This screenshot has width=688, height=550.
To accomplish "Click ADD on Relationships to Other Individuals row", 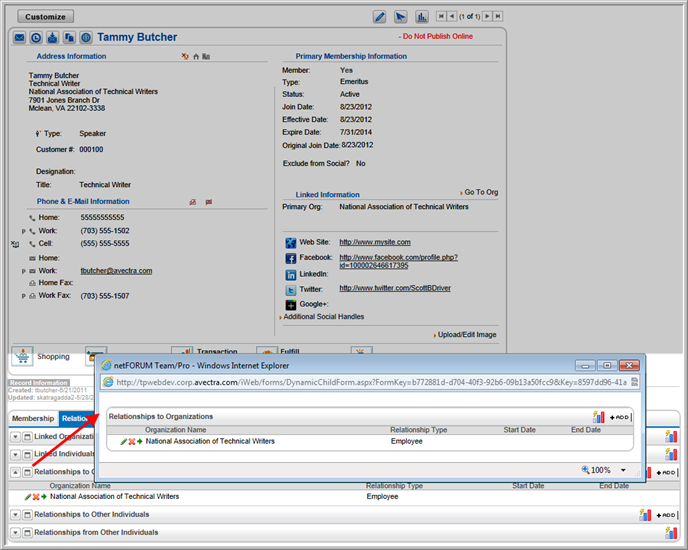I will click(666, 515).
